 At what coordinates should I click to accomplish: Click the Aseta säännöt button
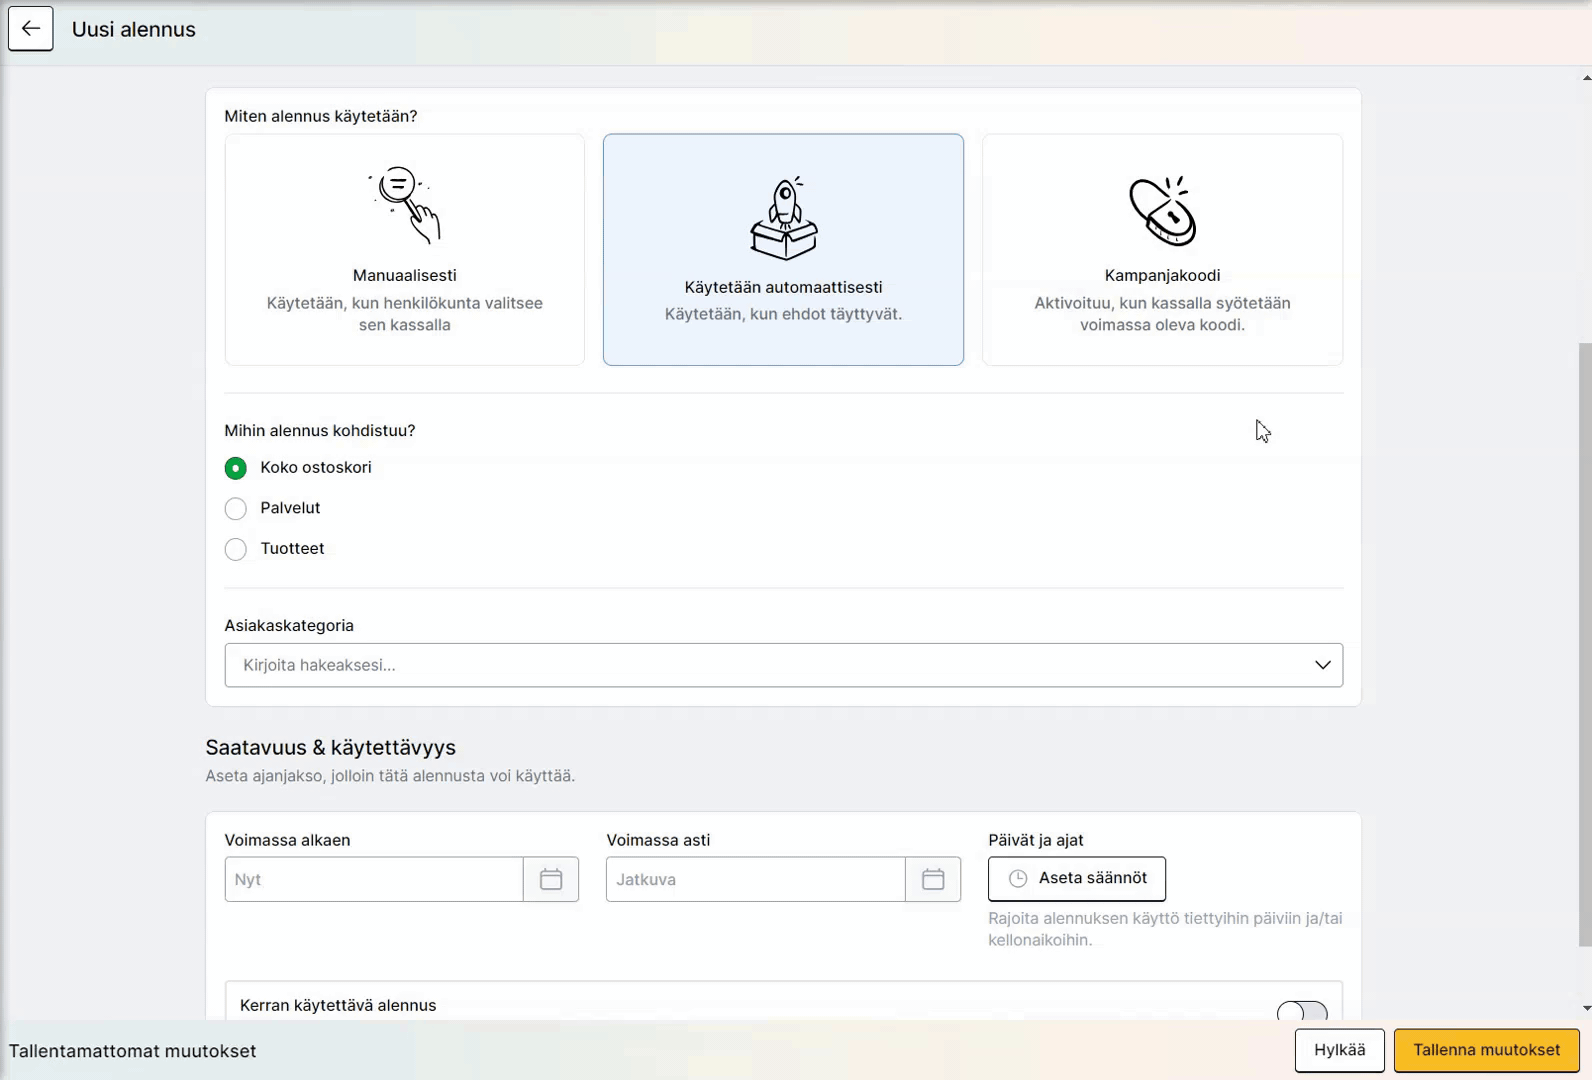[1077, 878]
